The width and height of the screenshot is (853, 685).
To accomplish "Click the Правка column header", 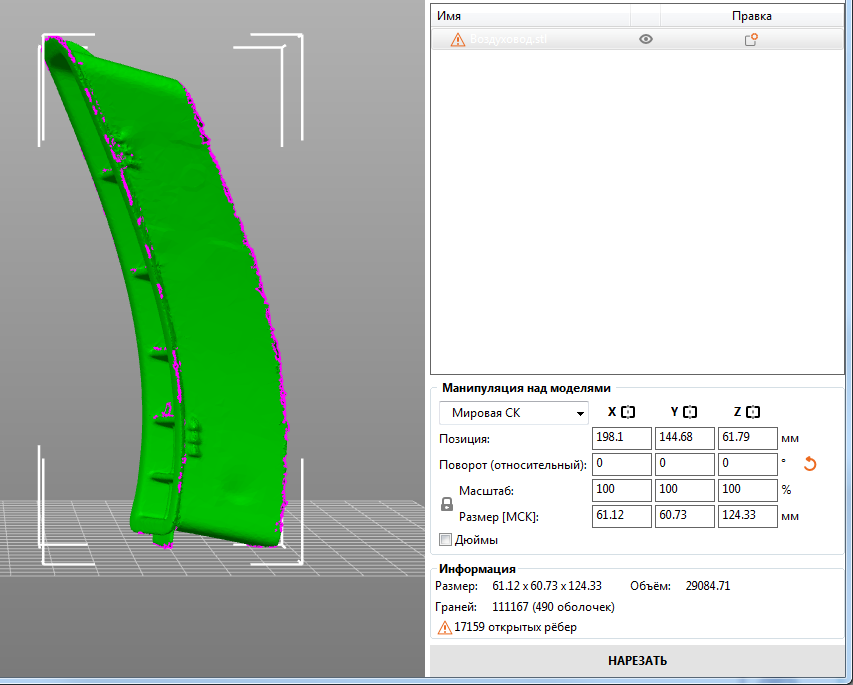I will click(x=751, y=16).
